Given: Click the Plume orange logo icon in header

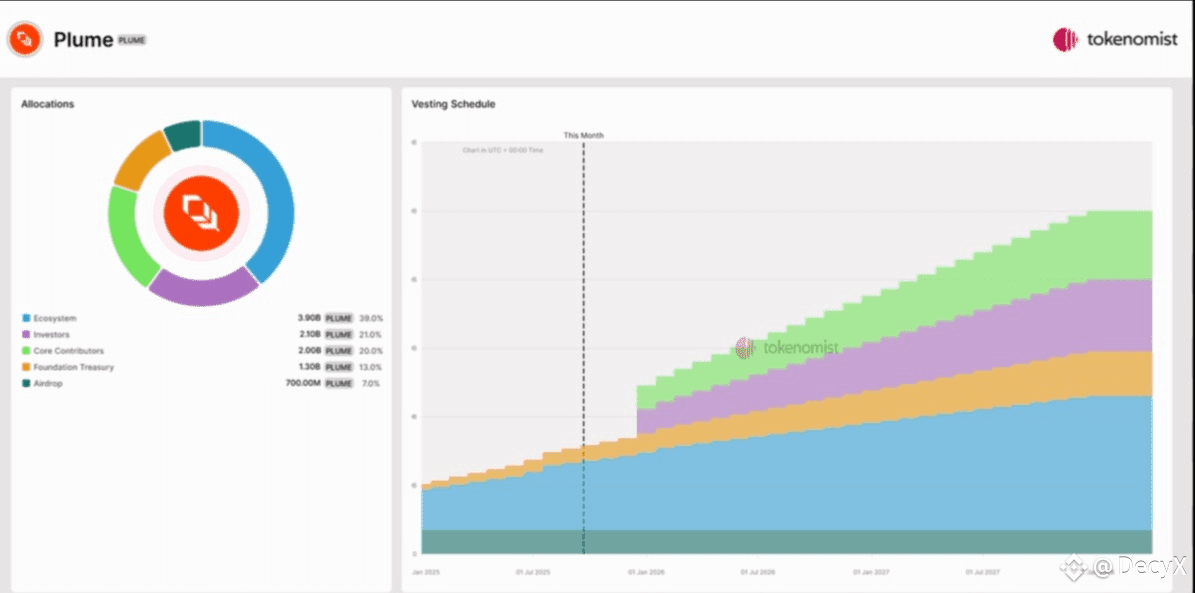Looking at the screenshot, I should click(x=25, y=39).
